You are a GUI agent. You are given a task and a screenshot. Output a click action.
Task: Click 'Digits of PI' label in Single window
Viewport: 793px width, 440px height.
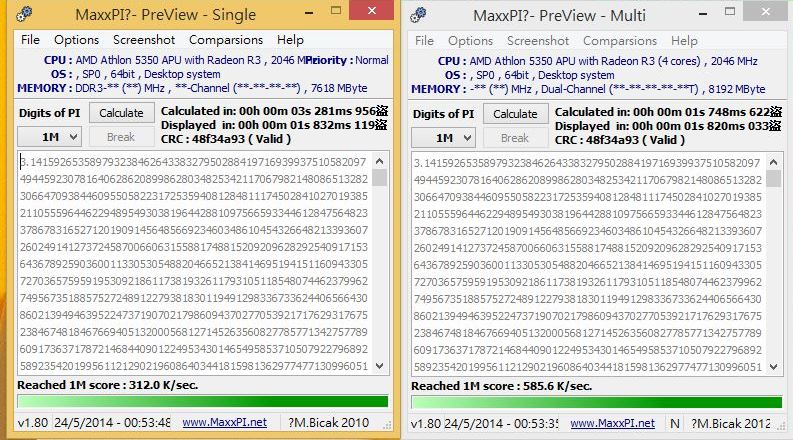tap(50, 113)
